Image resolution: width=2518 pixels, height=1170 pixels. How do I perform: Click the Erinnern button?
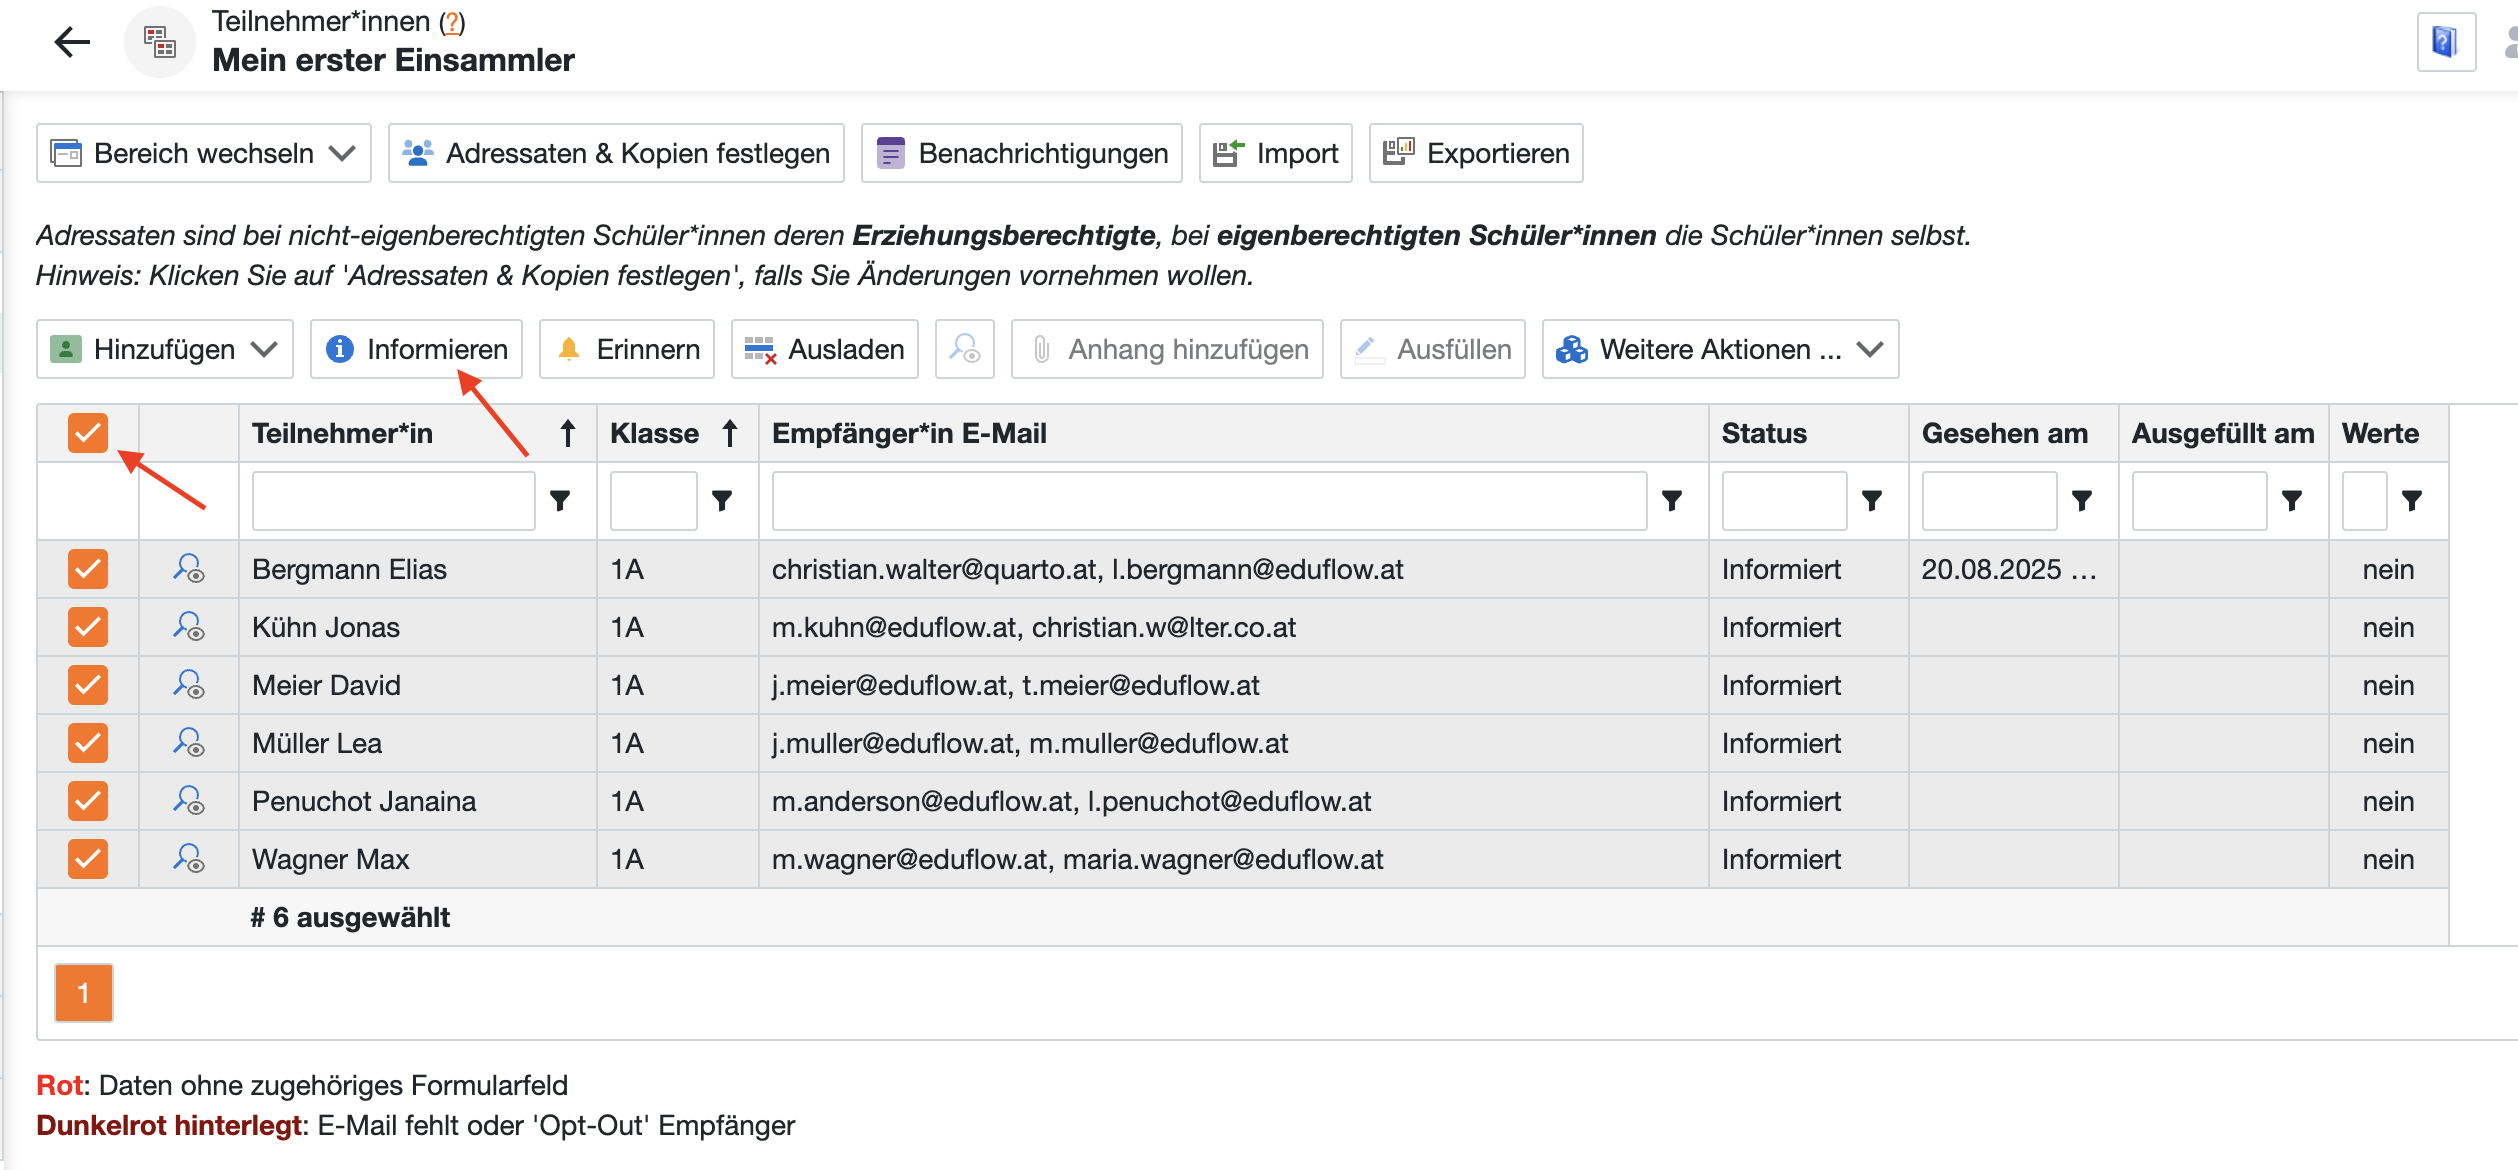pyautogui.click(x=627, y=349)
